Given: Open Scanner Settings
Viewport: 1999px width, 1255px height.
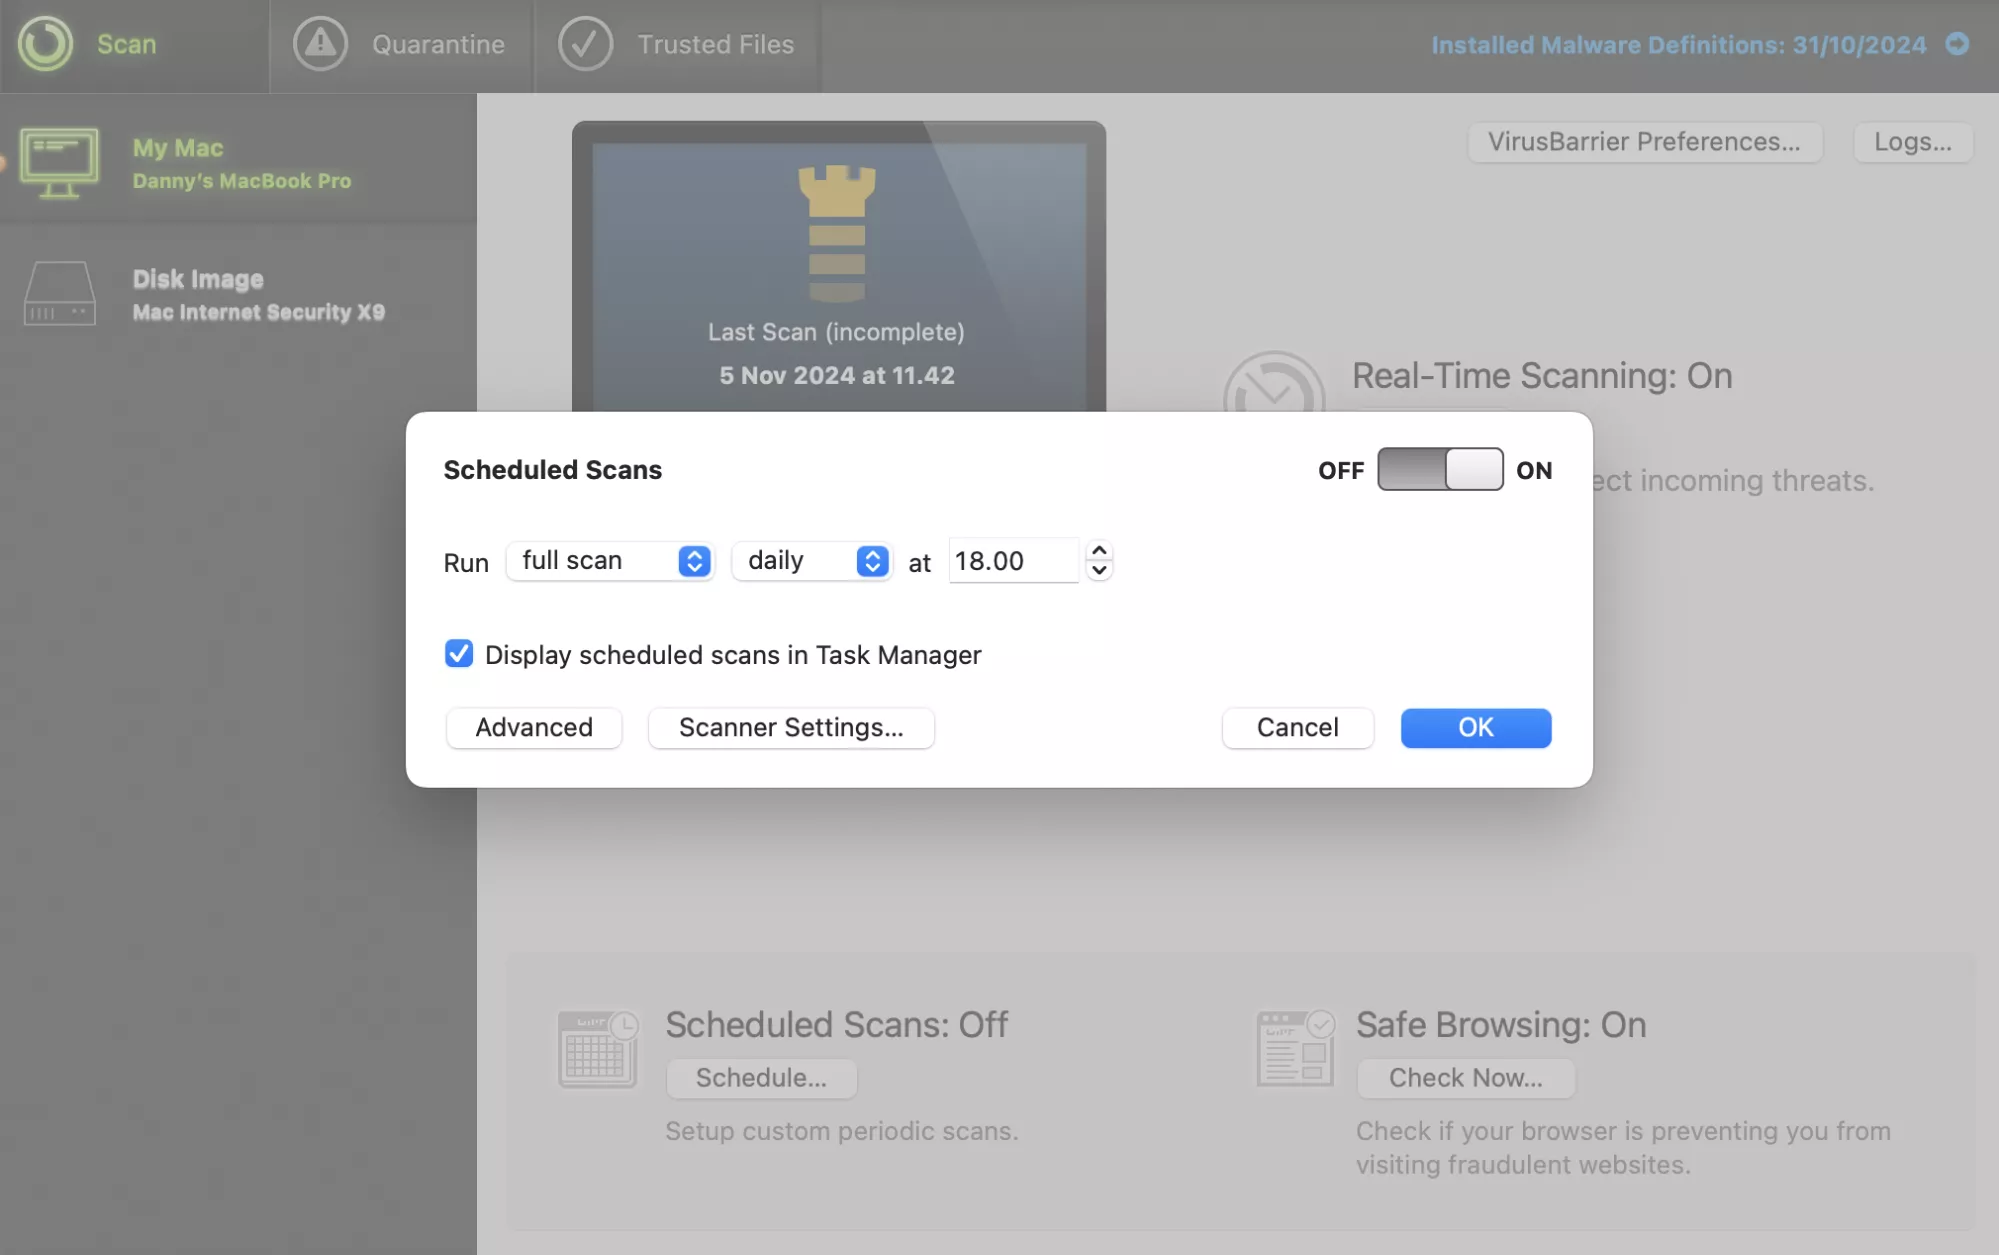Looking at the screenshot, I should pos(790,727).
